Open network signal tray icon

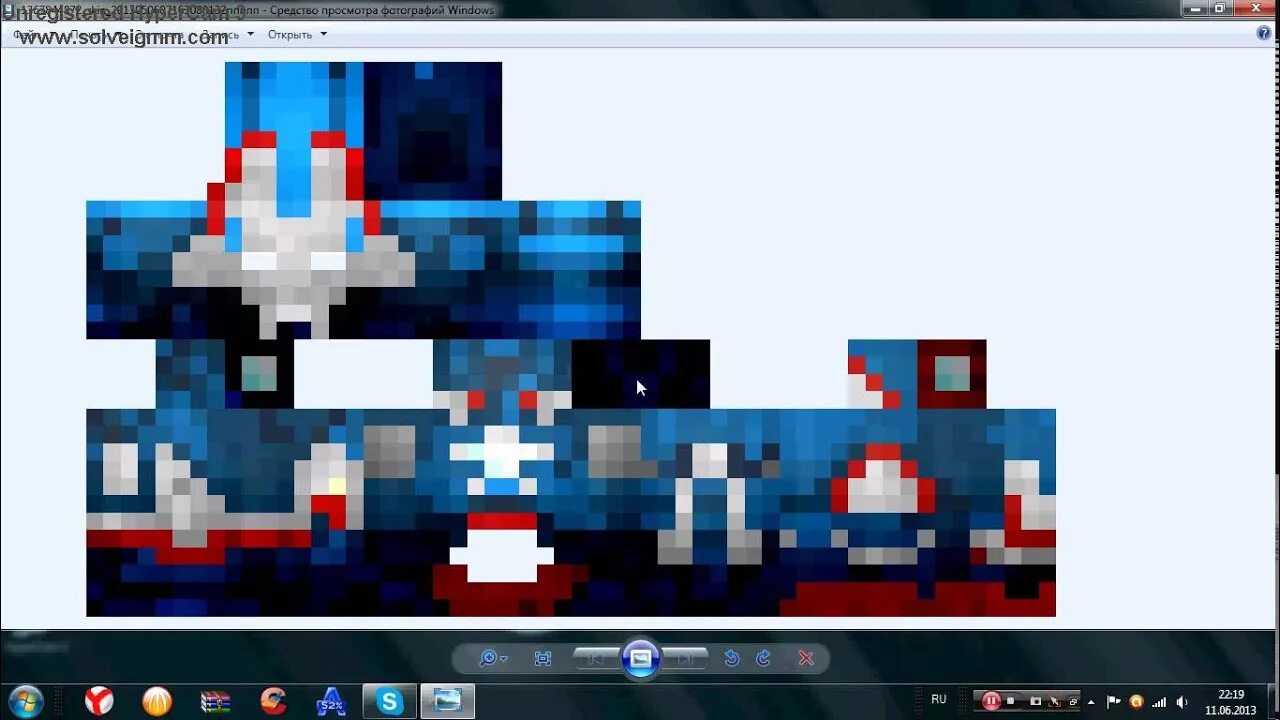pyautogui.click(x=1159, y=701)
